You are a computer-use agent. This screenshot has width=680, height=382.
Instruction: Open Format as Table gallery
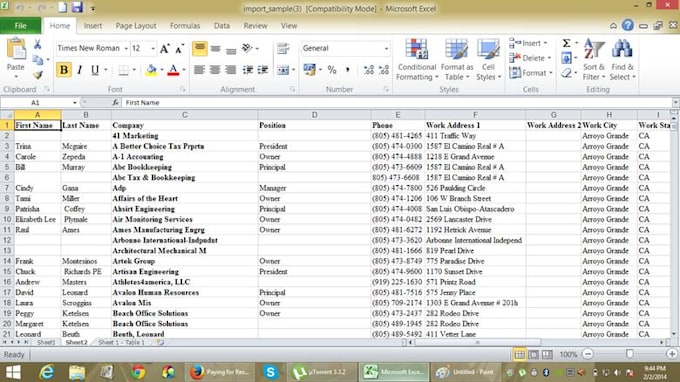tap(457, 60)
